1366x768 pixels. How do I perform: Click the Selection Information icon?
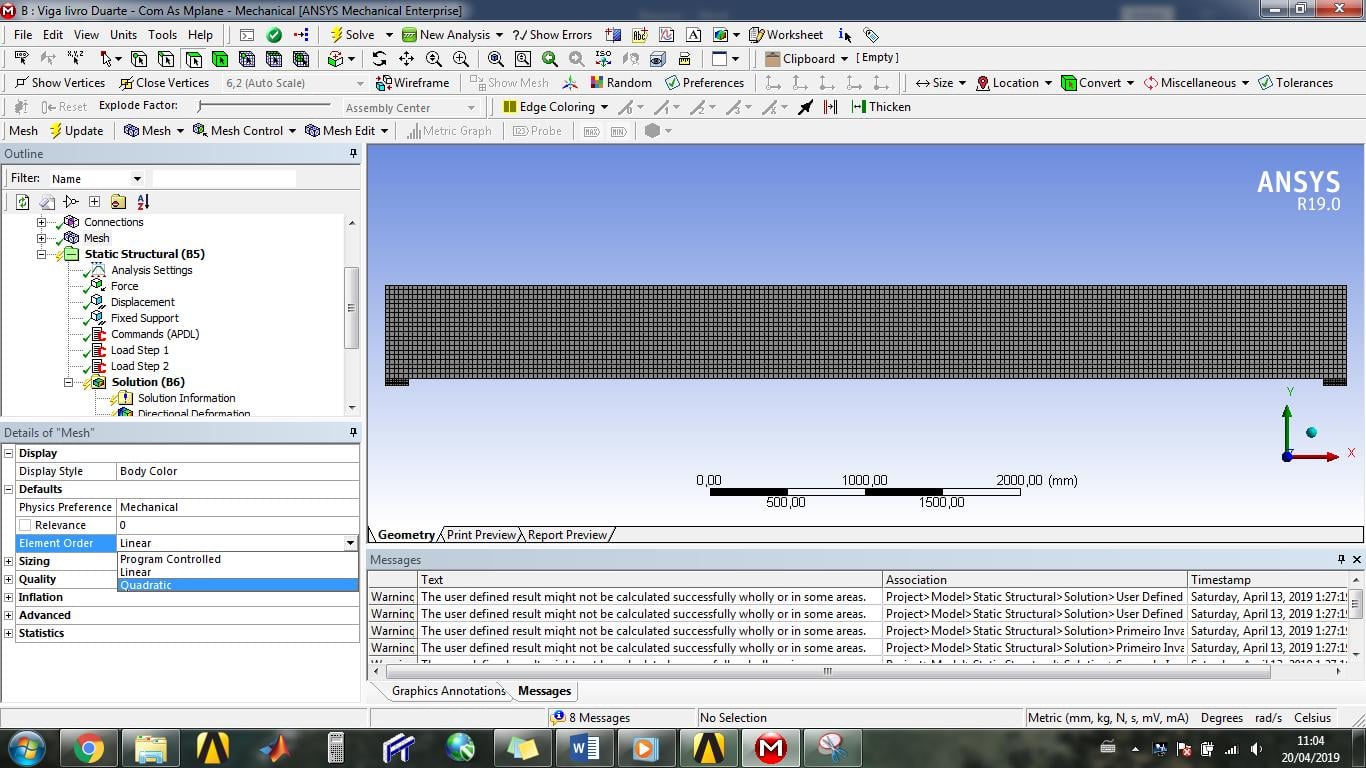click(x=845, y=35)
